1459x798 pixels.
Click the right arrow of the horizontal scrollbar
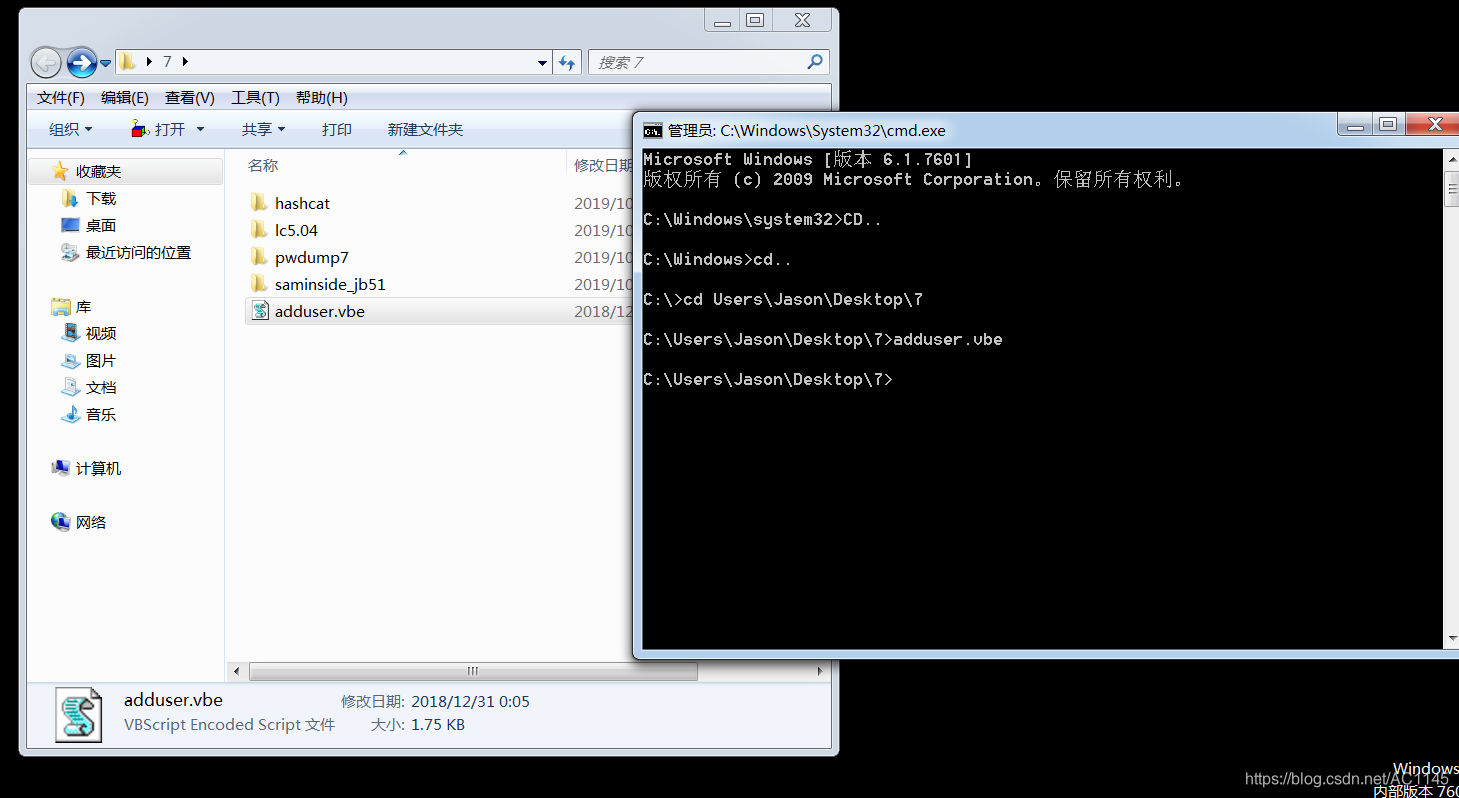tap(821, 672)
